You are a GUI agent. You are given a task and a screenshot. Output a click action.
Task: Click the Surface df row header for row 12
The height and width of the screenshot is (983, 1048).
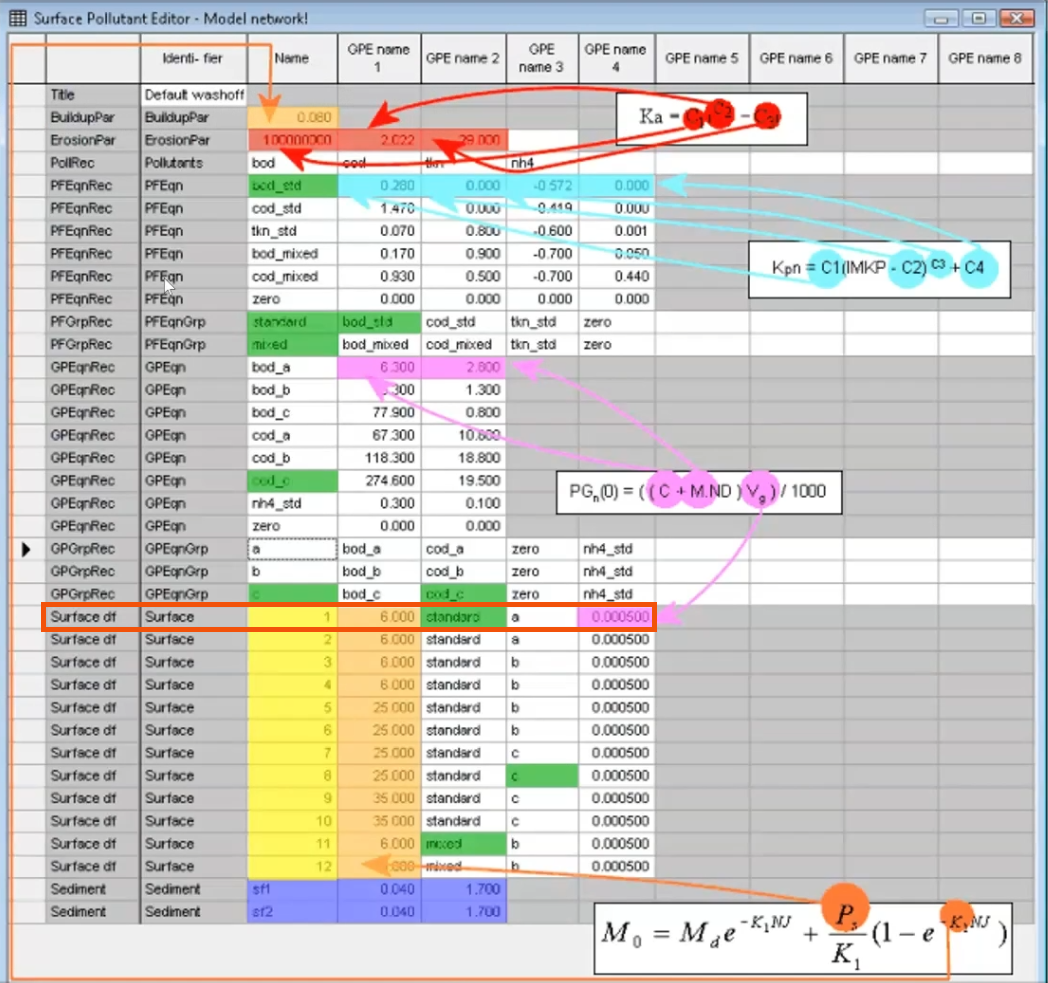[x=87, y=865]
